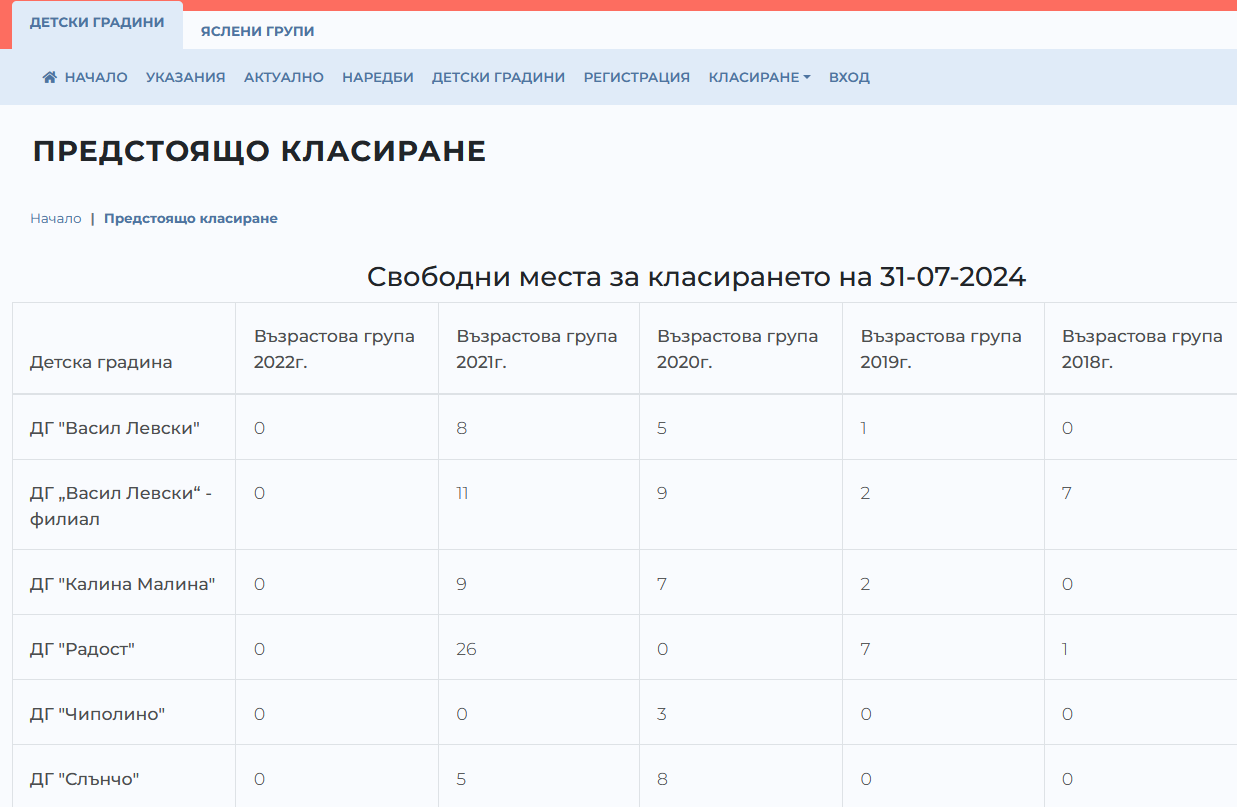Select the ДГ "Чиполино" row name
This screenshot has height=807, width=1237.
tap(97, 714)
